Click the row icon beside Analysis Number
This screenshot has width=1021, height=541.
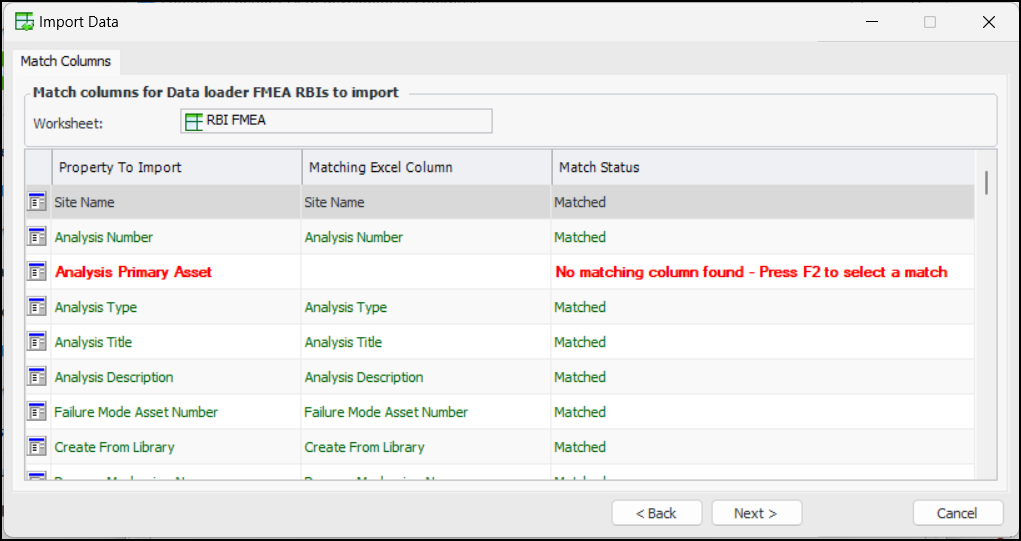coord(37,237)
